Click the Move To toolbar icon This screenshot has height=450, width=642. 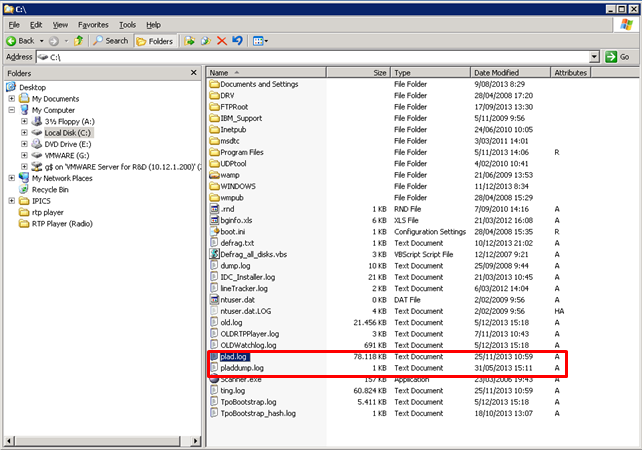point(189,41)
